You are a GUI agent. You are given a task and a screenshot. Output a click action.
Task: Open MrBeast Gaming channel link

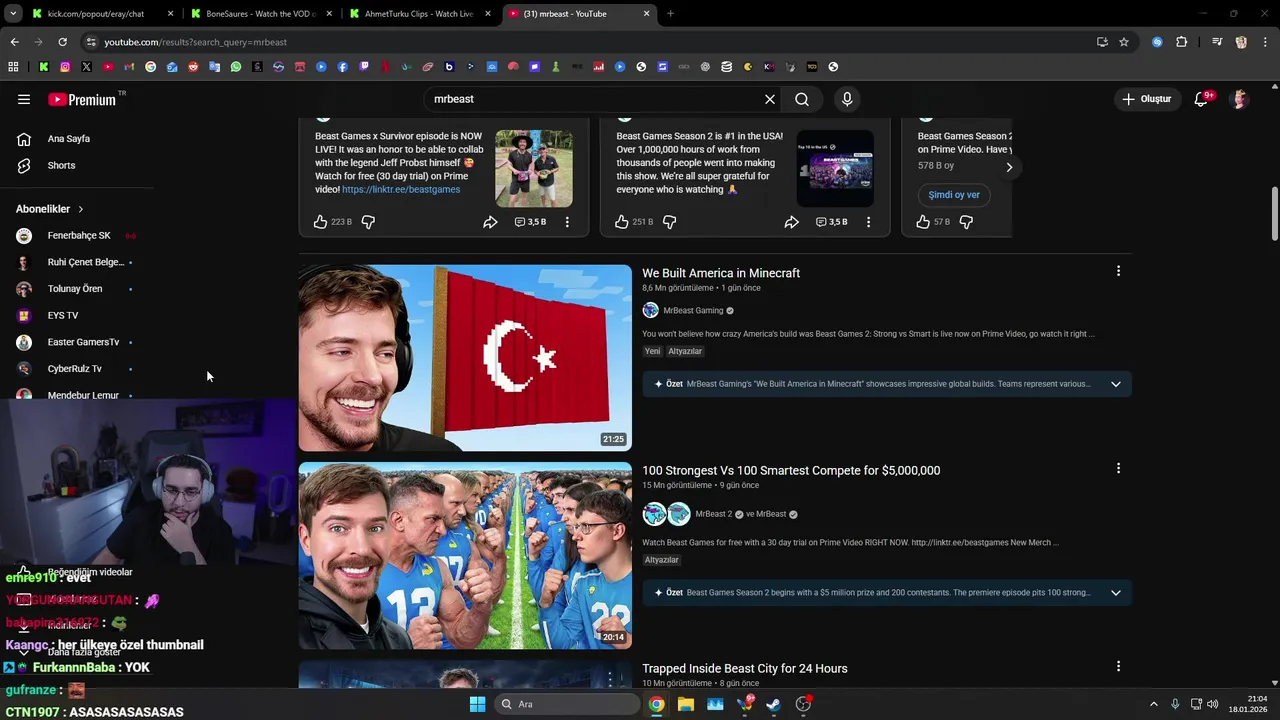(x=693, y=311)
